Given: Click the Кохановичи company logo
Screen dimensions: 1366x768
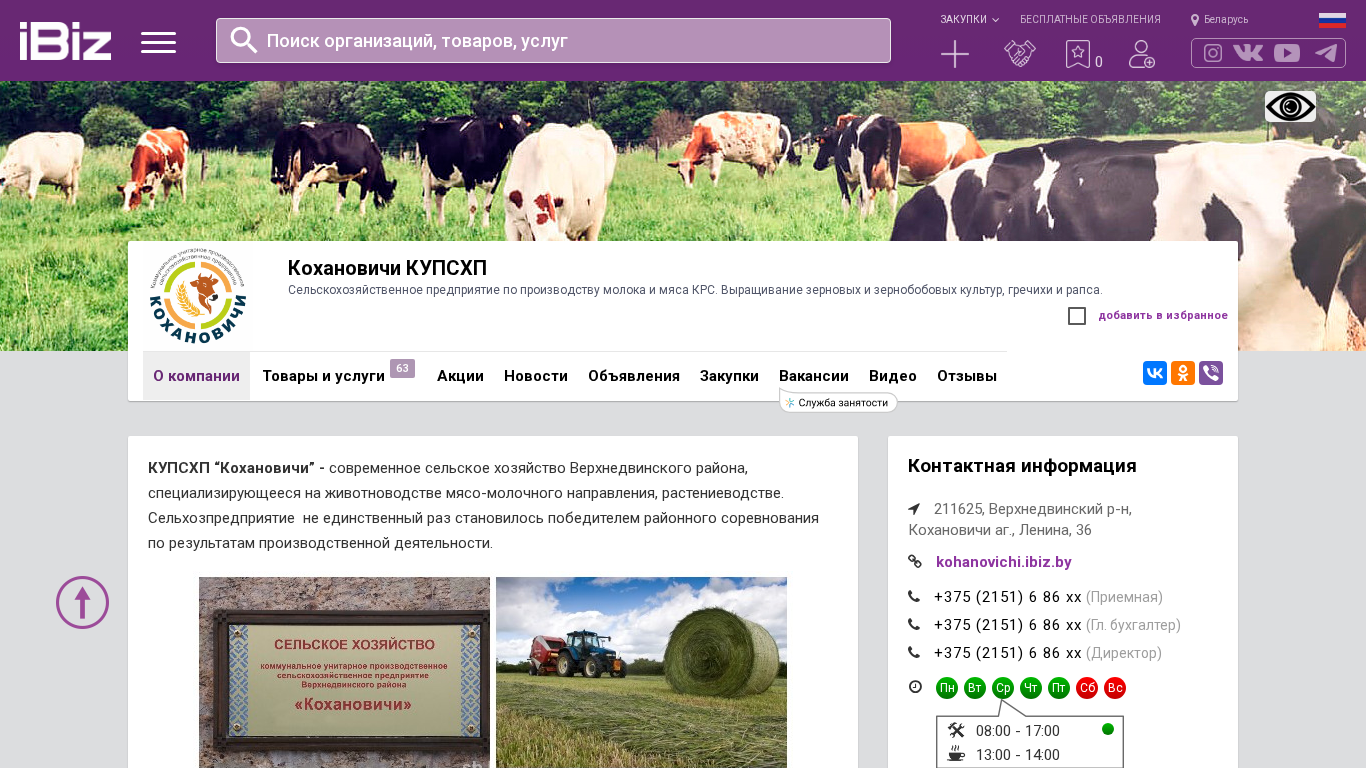Looking at the screenshot, I should pyautogui.click(x=197, y=297).
